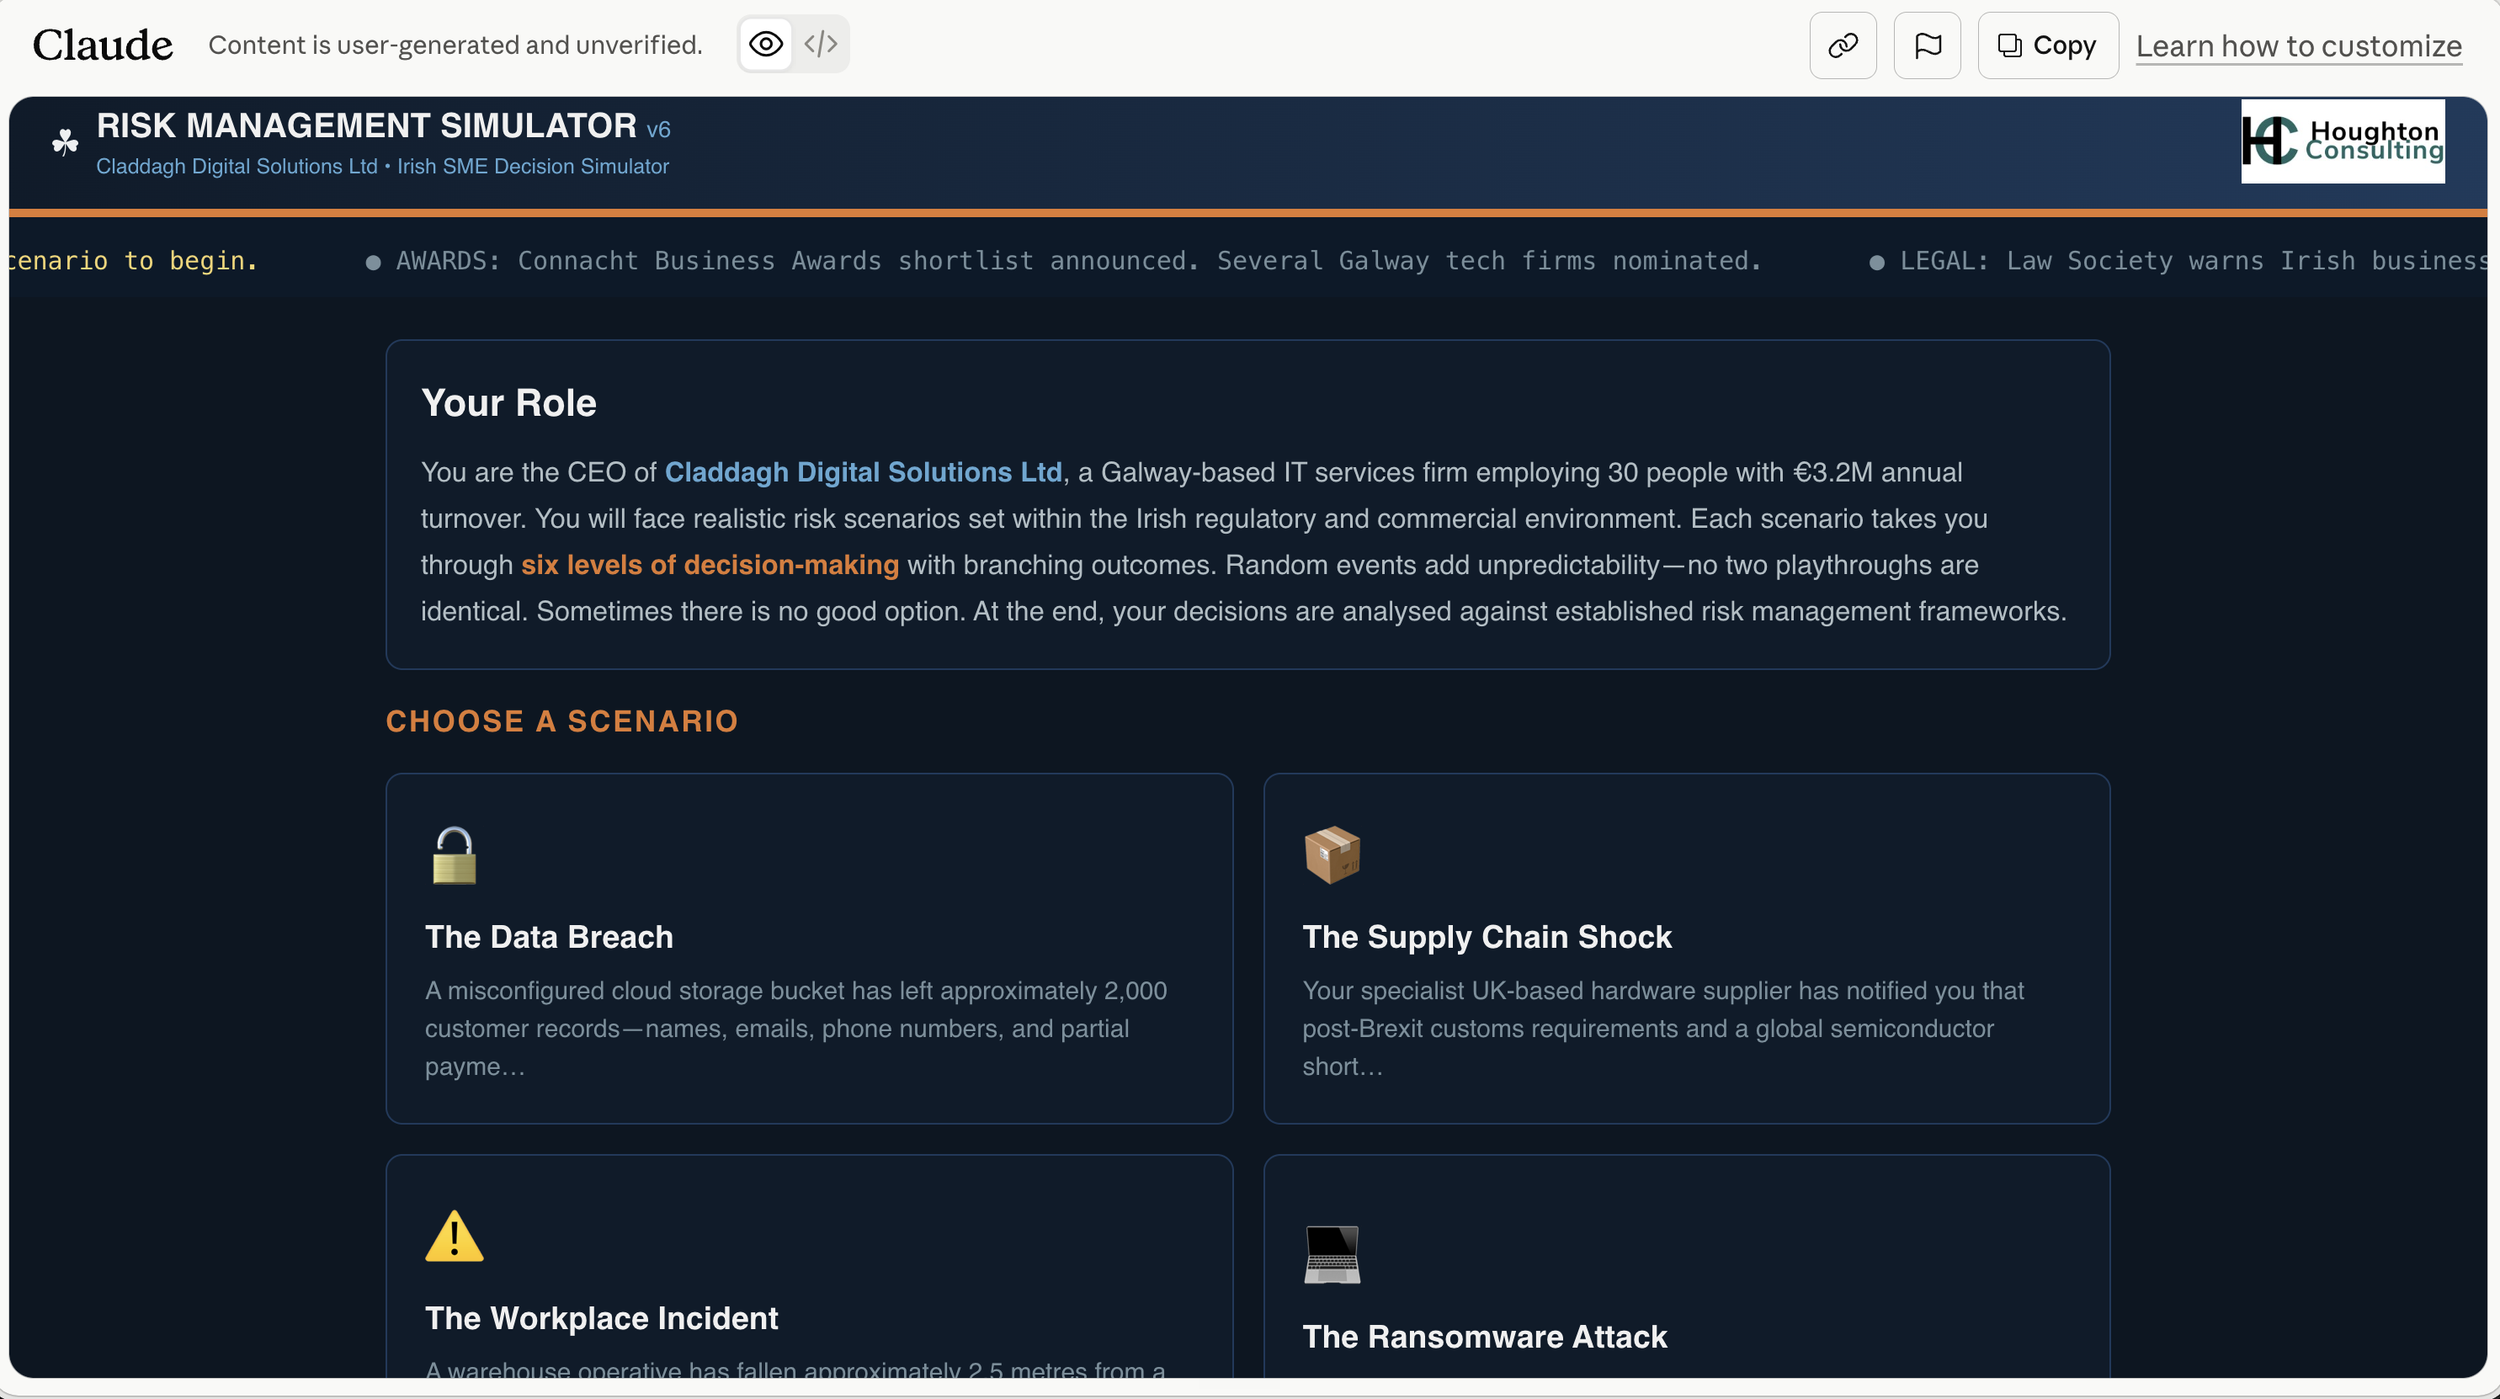This screenshot has height=1399, width=2500.
Task: Click the Data Breach description text
Action: pos(796,1029)
